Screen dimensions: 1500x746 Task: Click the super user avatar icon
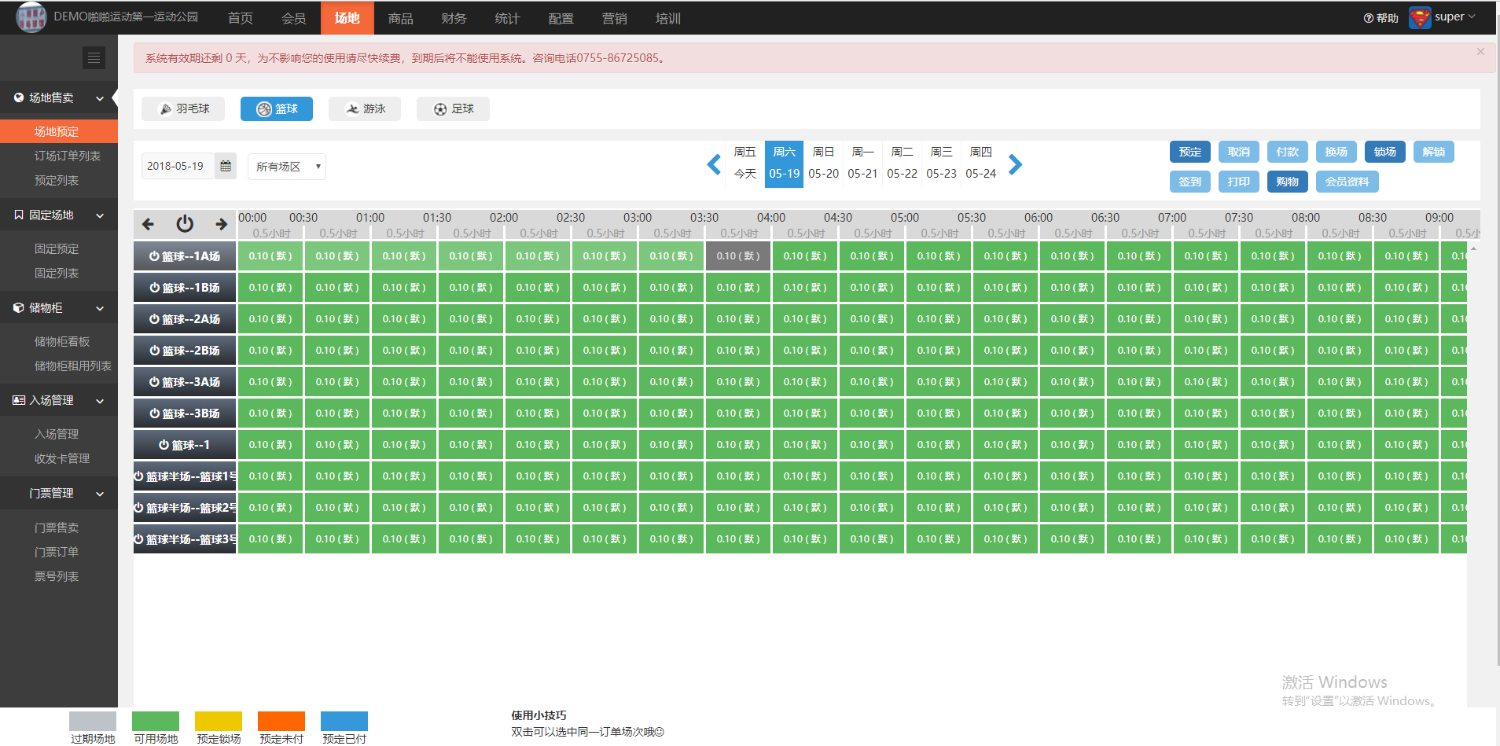tap(1420, 17)
